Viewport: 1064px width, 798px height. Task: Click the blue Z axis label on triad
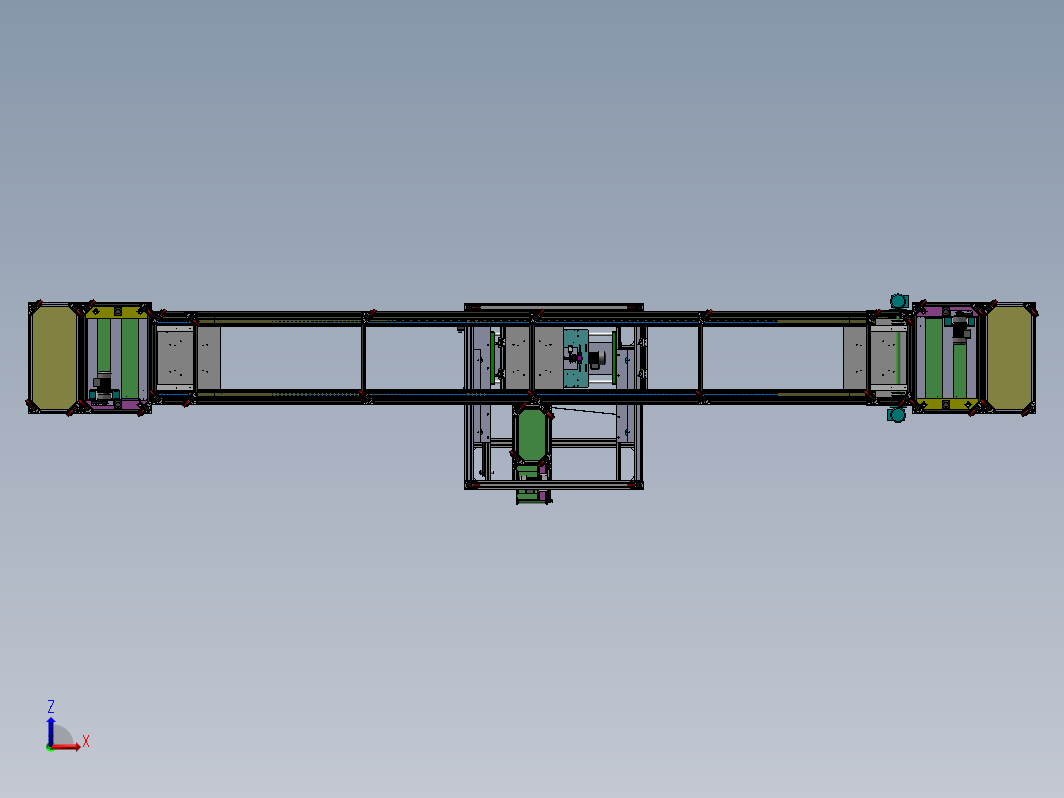point(51,706)
